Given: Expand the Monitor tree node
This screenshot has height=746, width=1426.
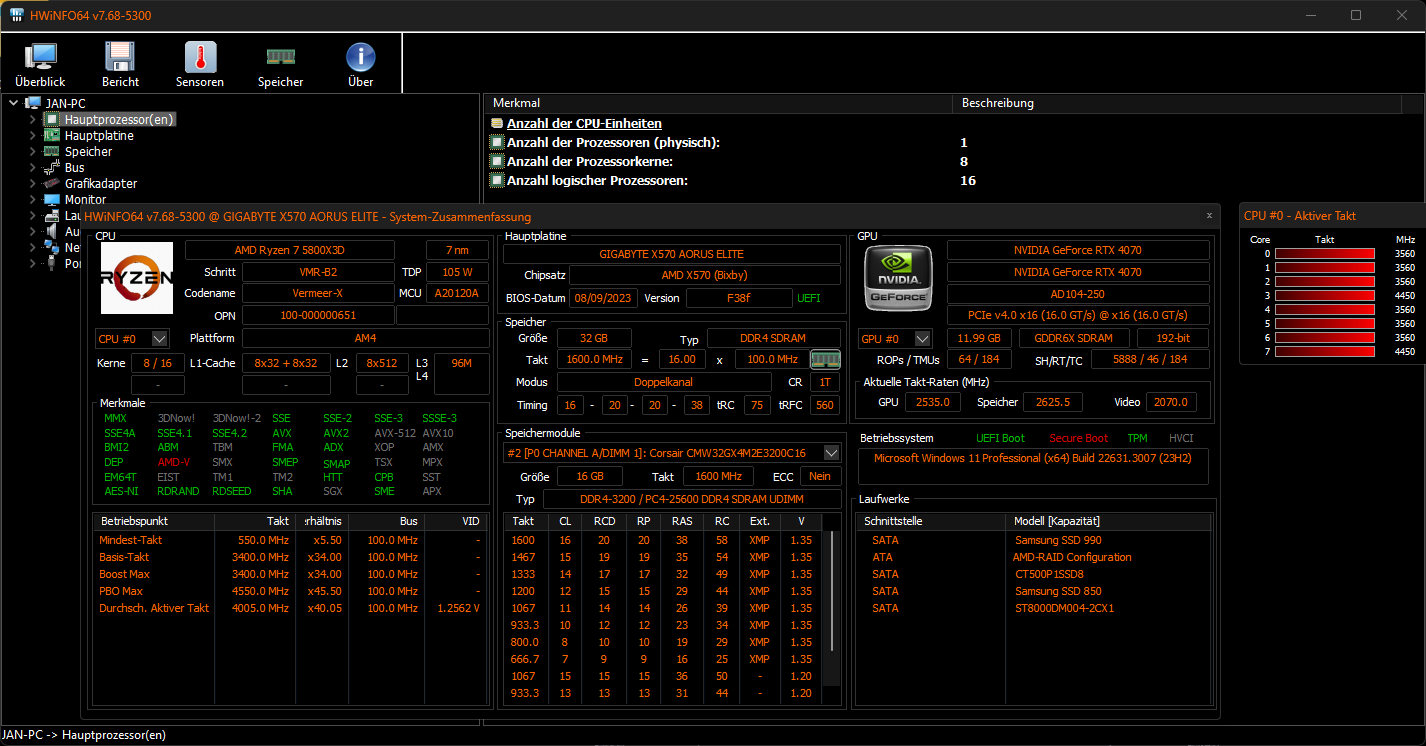Looking at the screenshot, I should (32, 199).
